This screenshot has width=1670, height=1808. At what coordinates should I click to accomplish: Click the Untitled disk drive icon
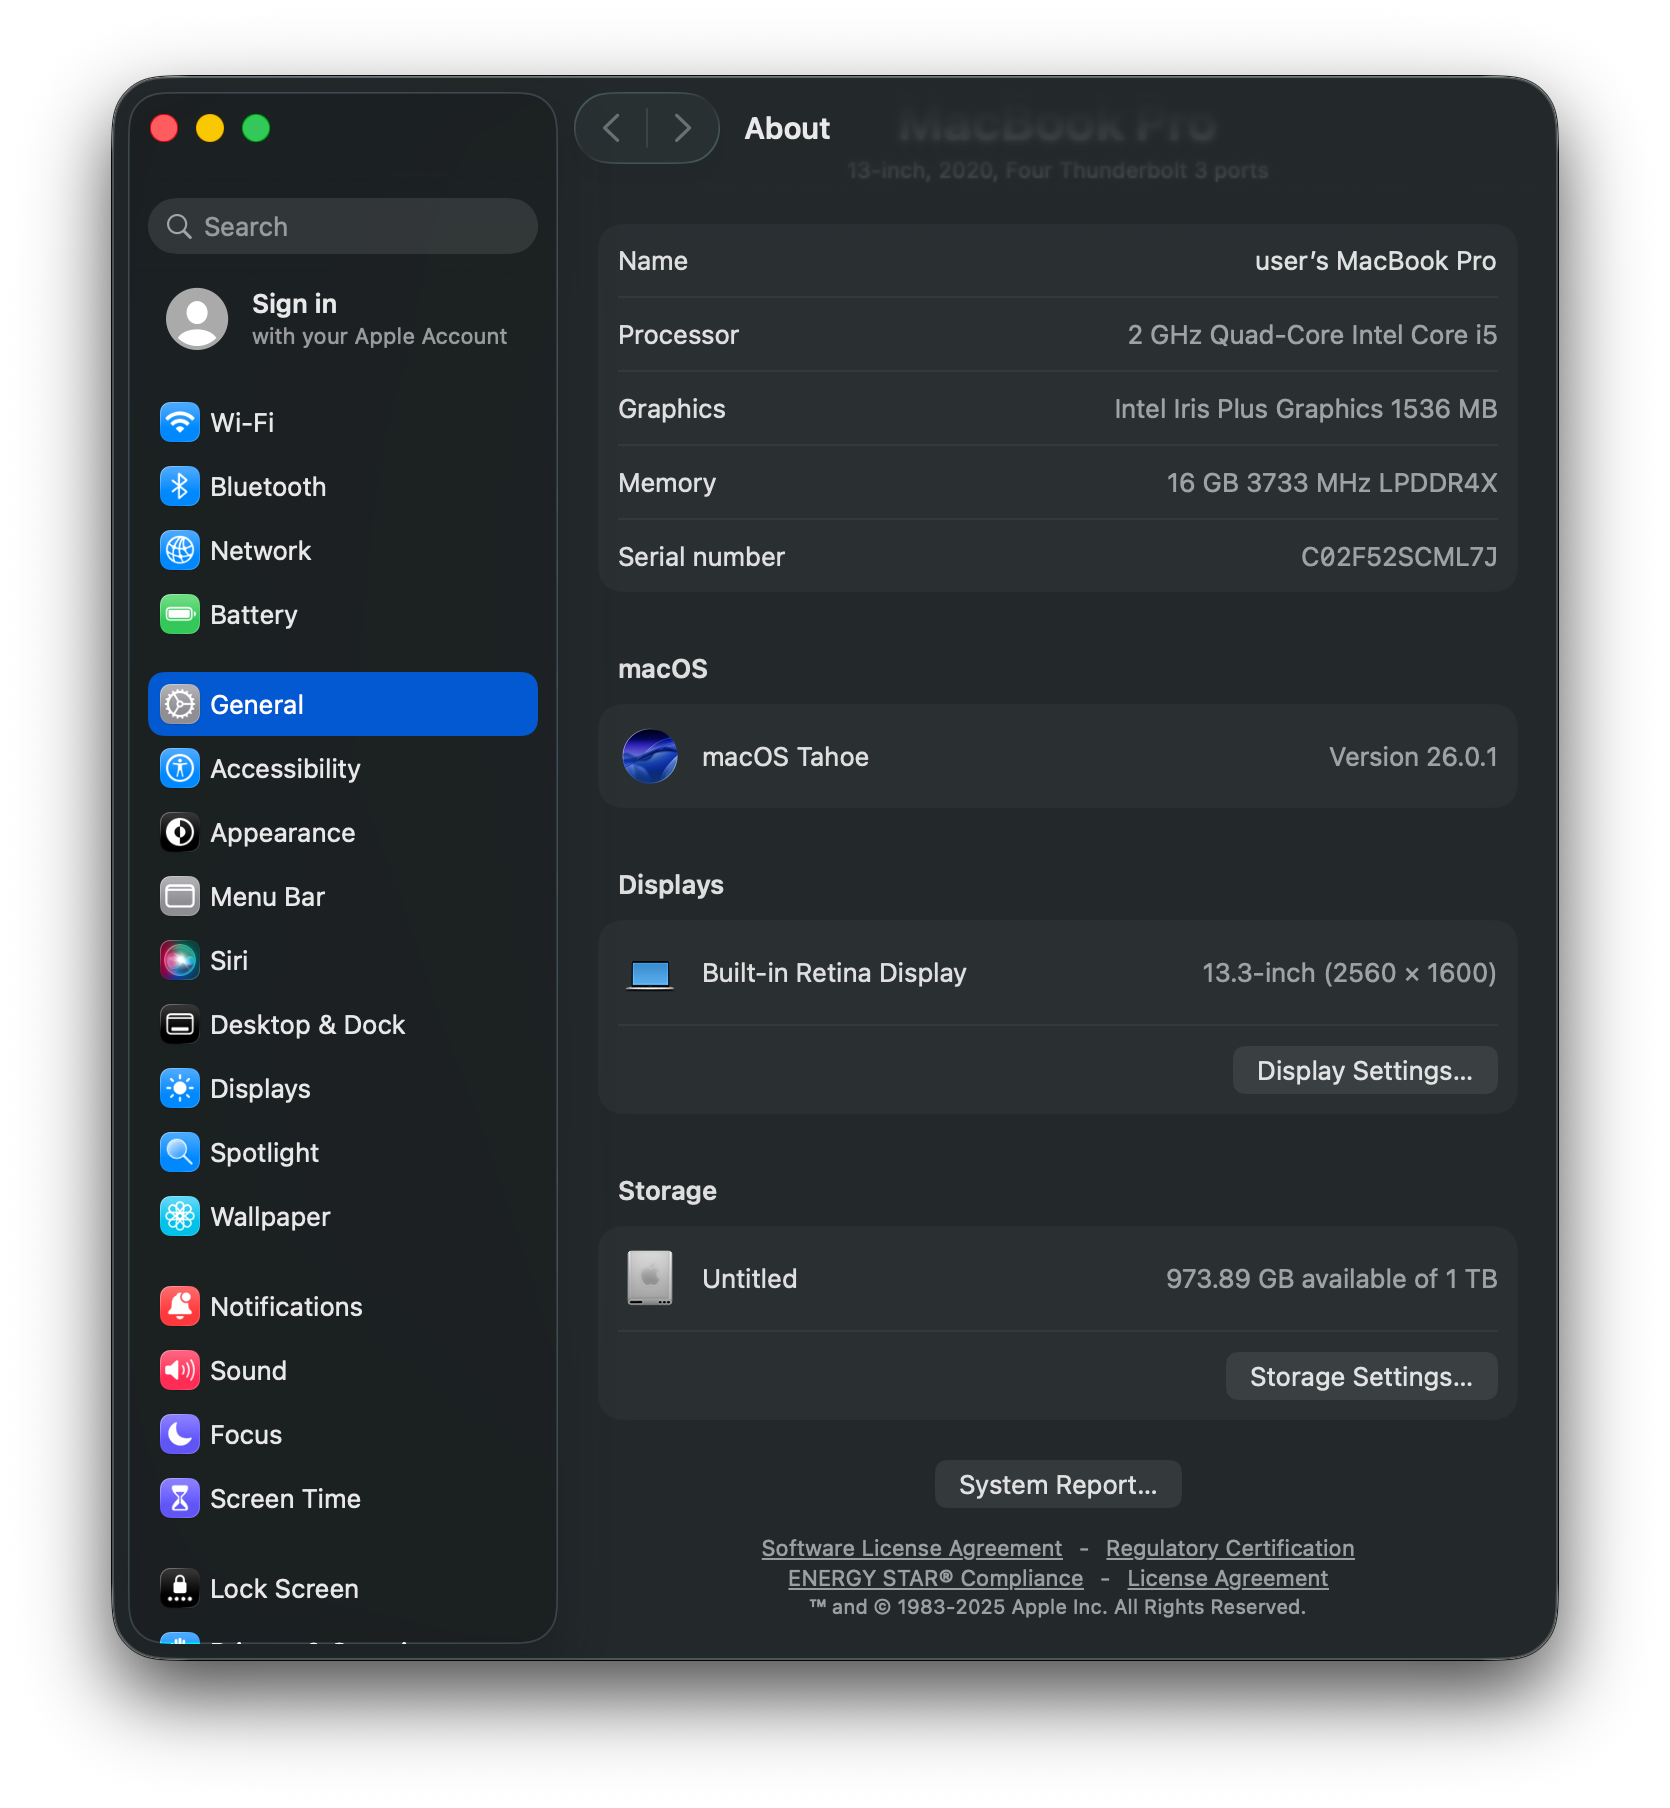click(650, 1278)
